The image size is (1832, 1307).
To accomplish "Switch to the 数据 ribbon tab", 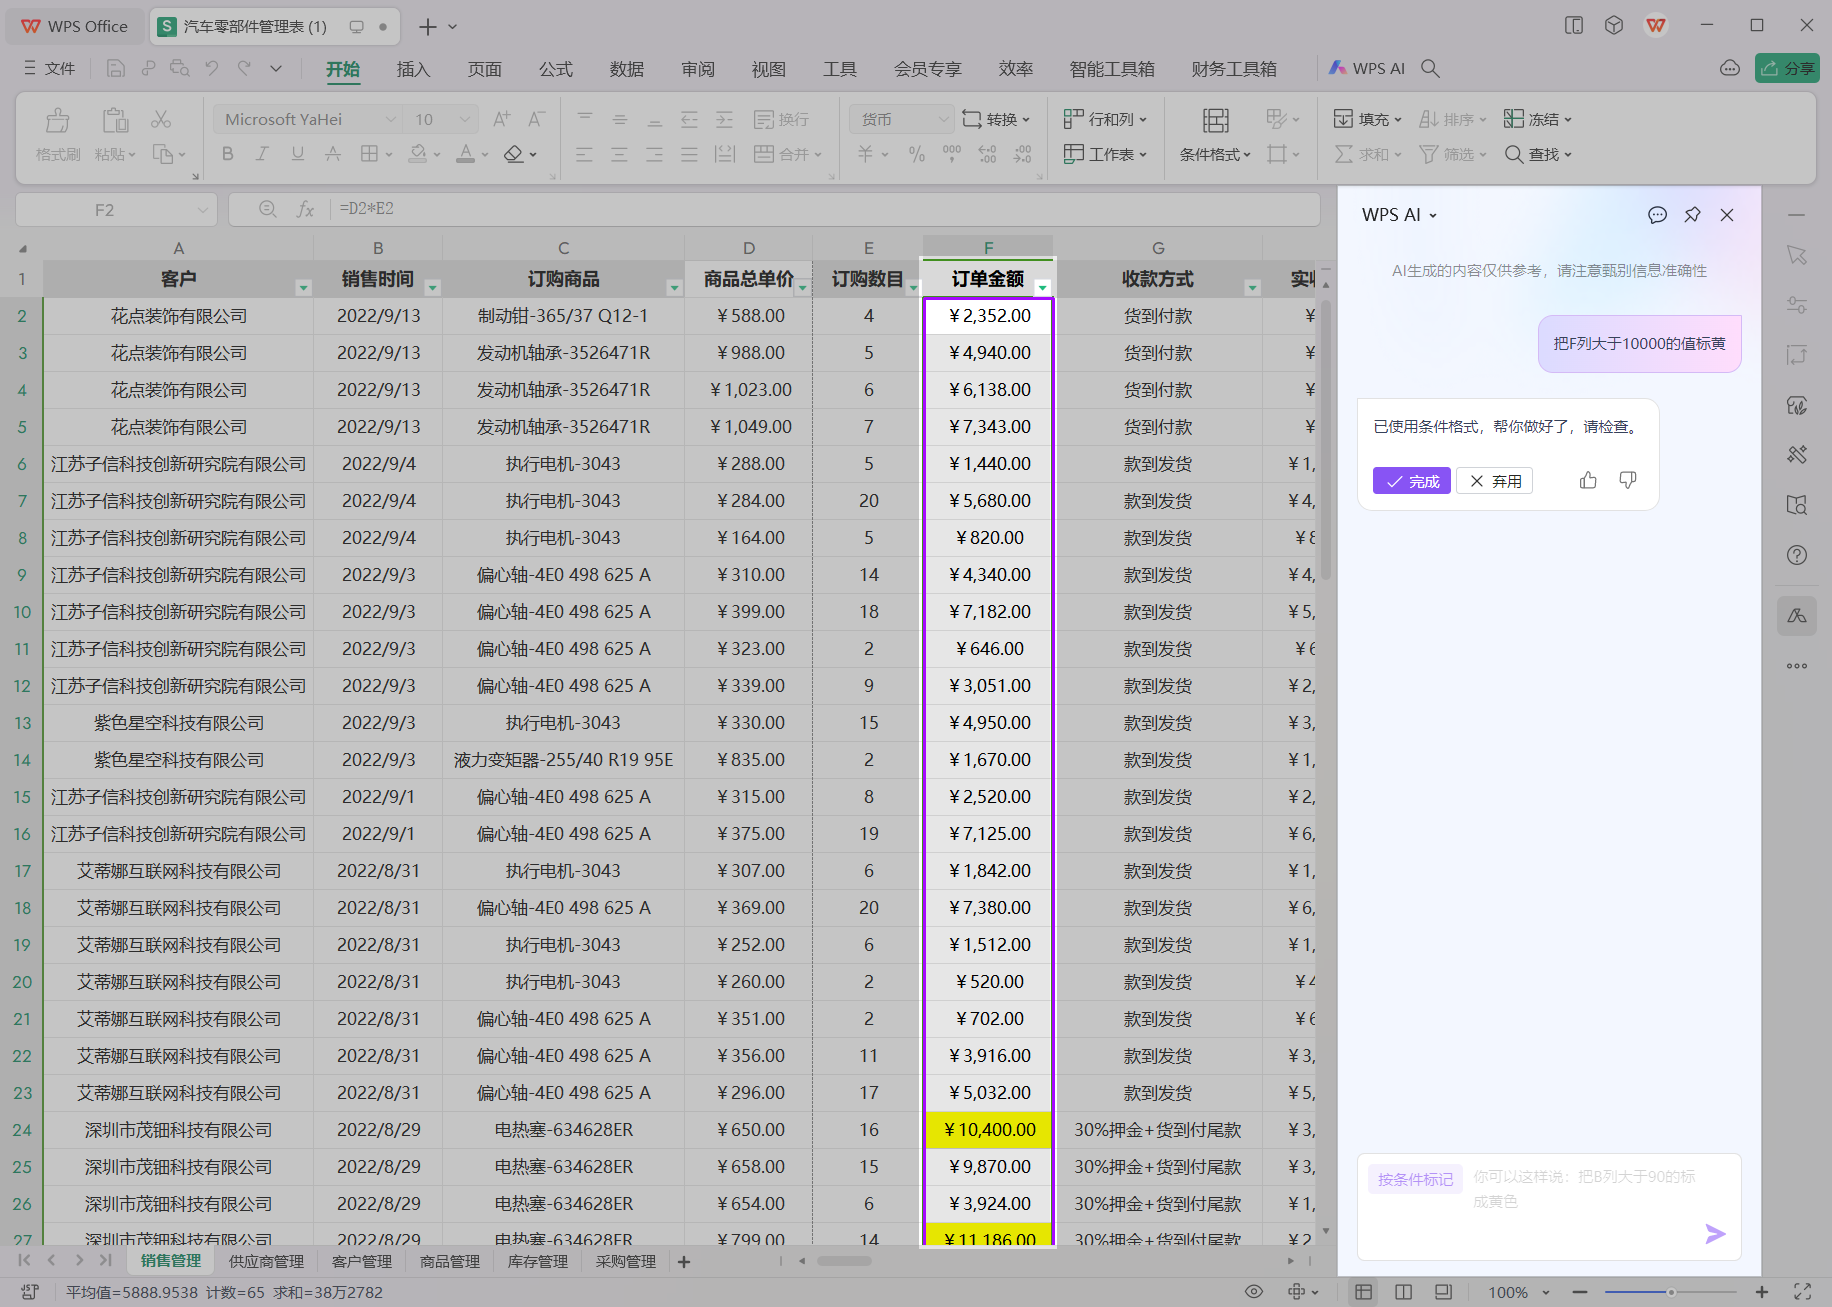I will [x=627, y=69].
